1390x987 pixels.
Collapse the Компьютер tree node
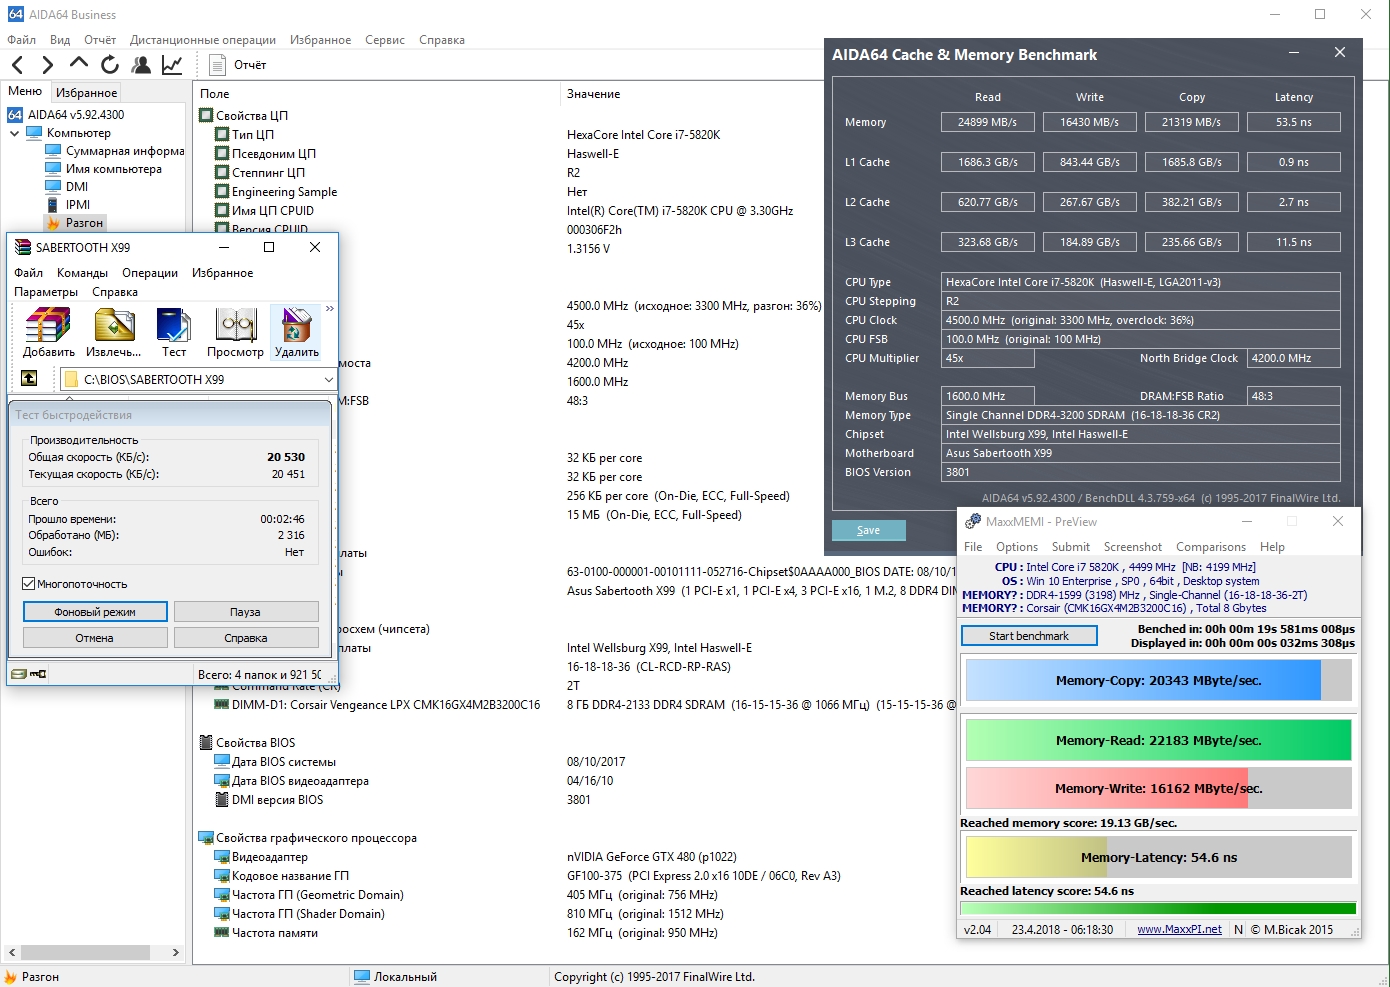[x=15, y=133]
